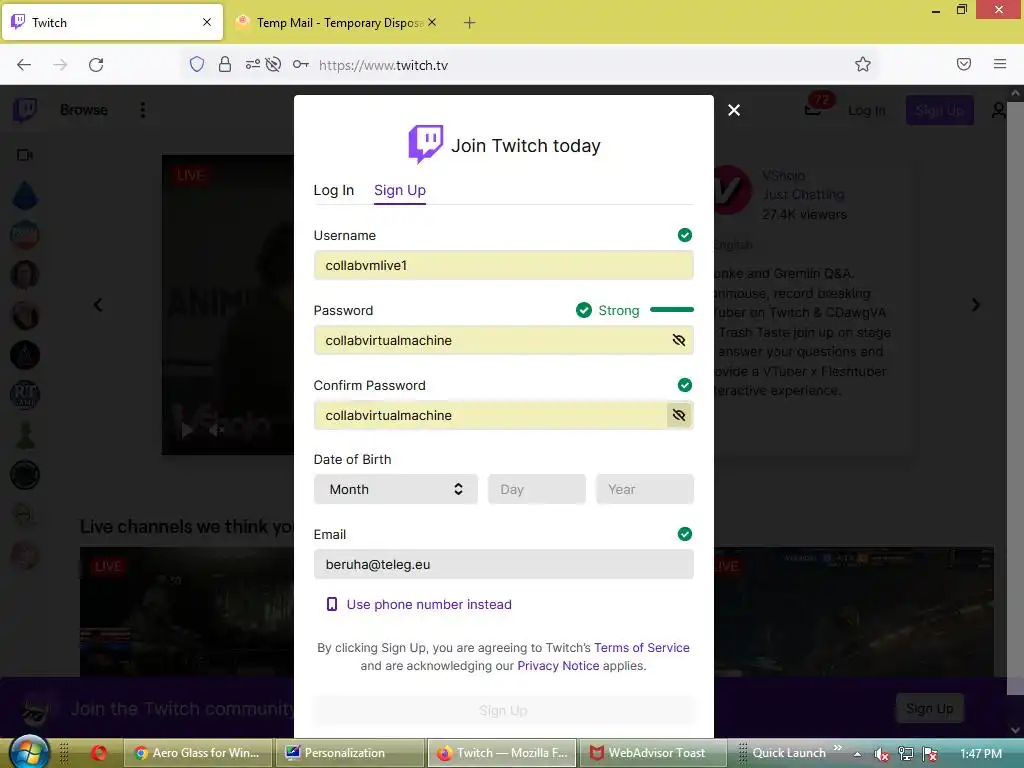Click the Year input field

(x=645, y=489)
